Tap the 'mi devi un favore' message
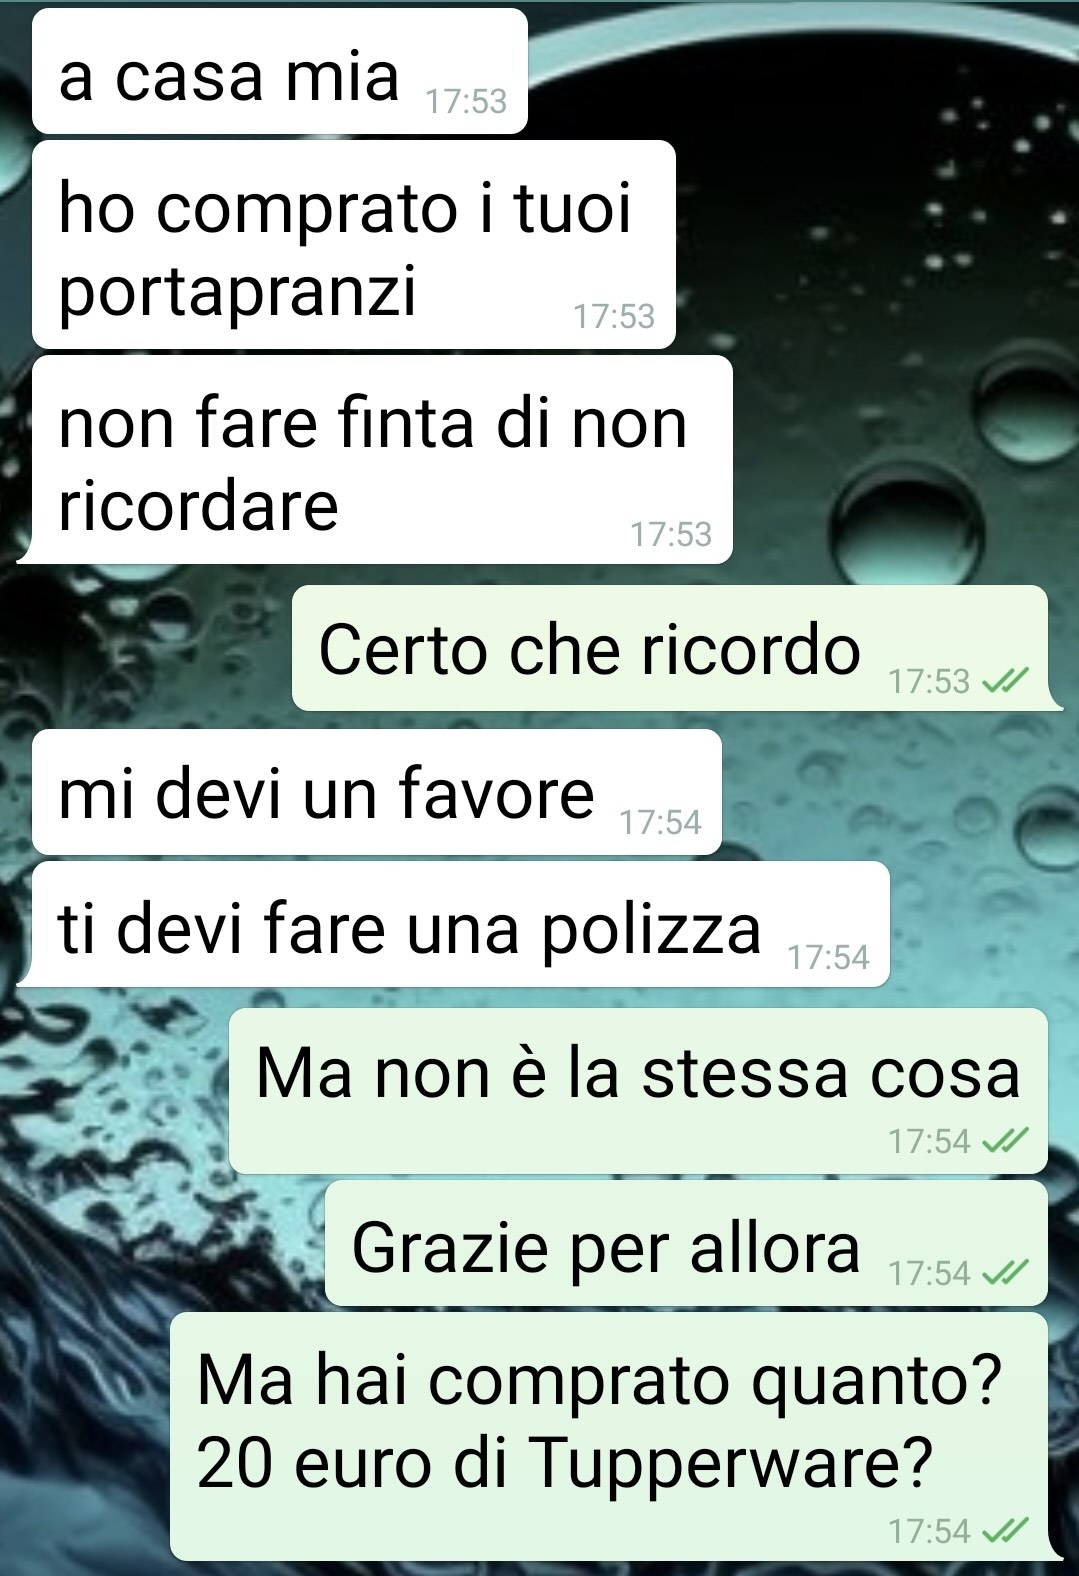This screenshot has width=1079, height=1576. click(376, 792)
